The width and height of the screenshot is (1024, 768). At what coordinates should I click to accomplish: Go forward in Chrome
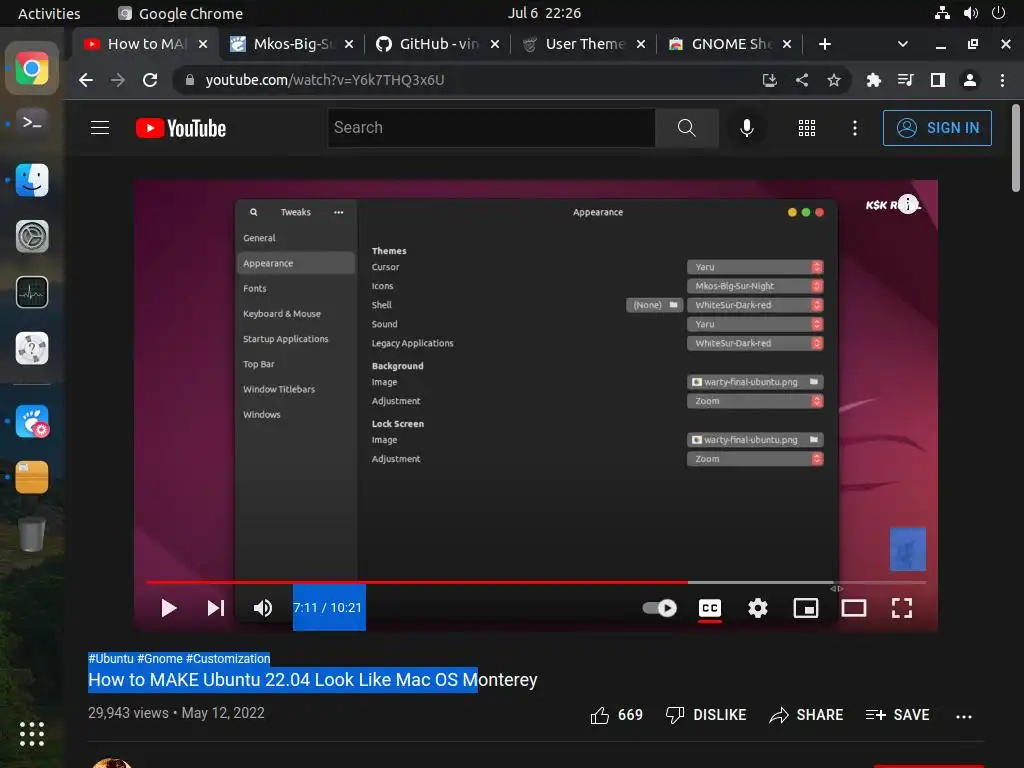pyautogui.click(x=118, y=80)
